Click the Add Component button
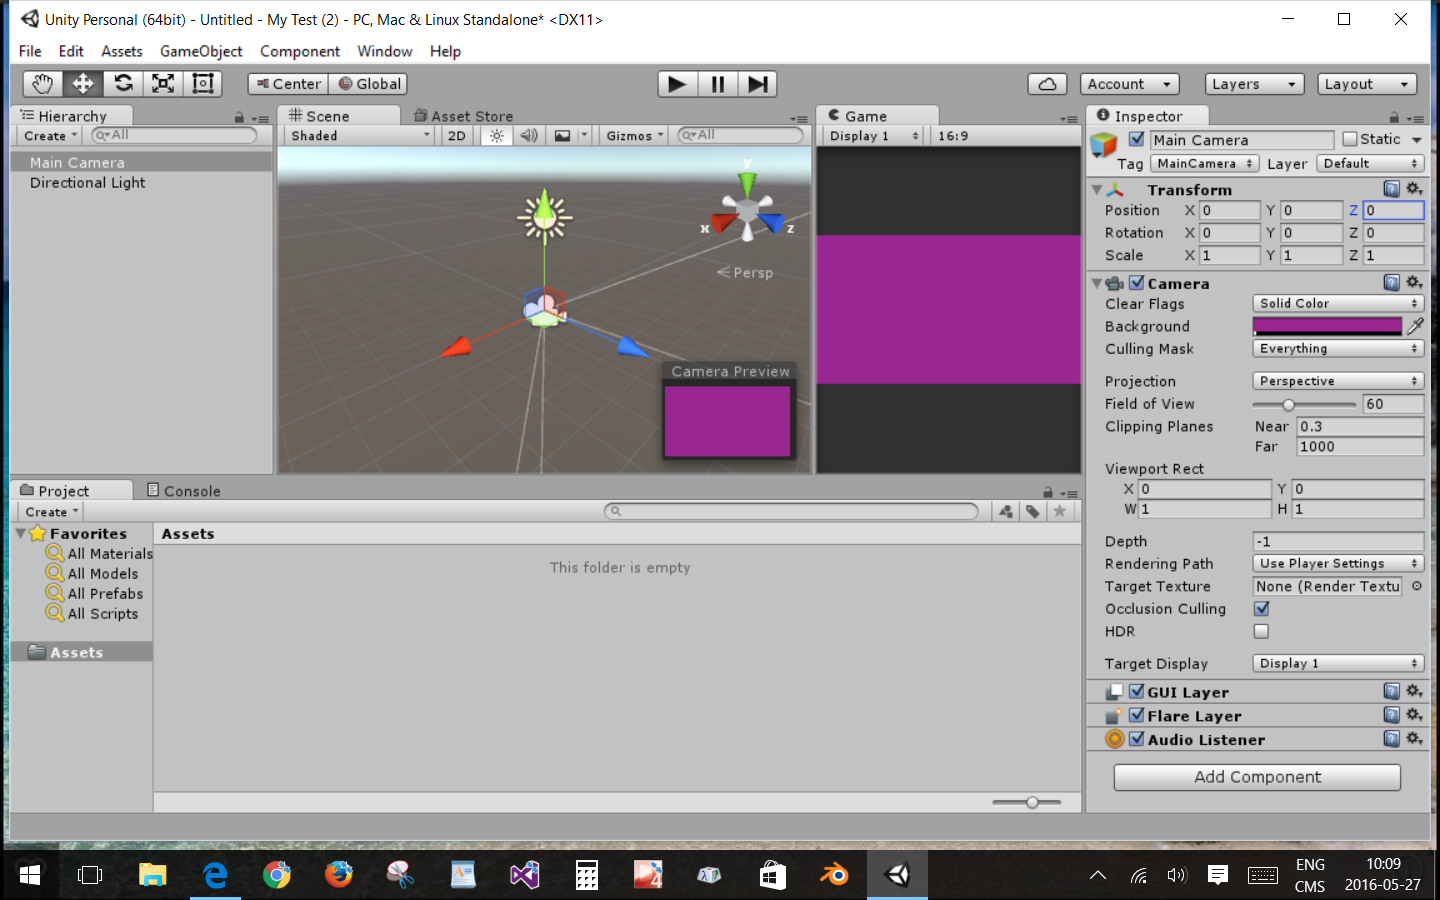The height and width of the screenshot is (900, 1440). pos(1256,777)
